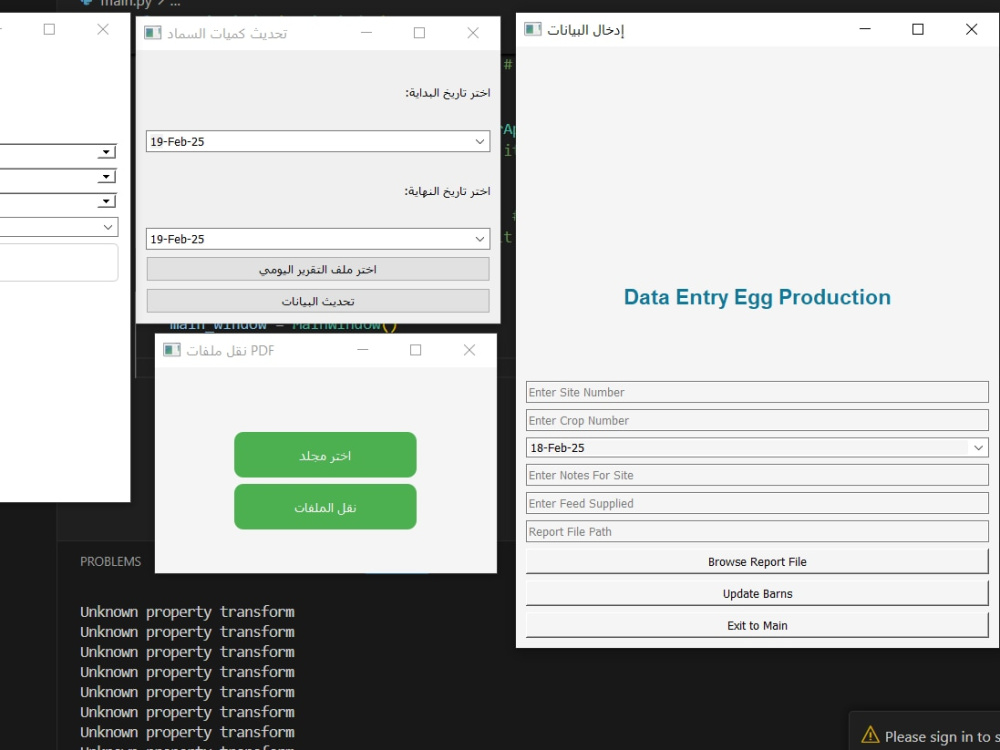Viewport: 1000px width, 750px height.
Task: Expand the fourth chevron dropdown in leftmost window
Action: coord(108,227)
